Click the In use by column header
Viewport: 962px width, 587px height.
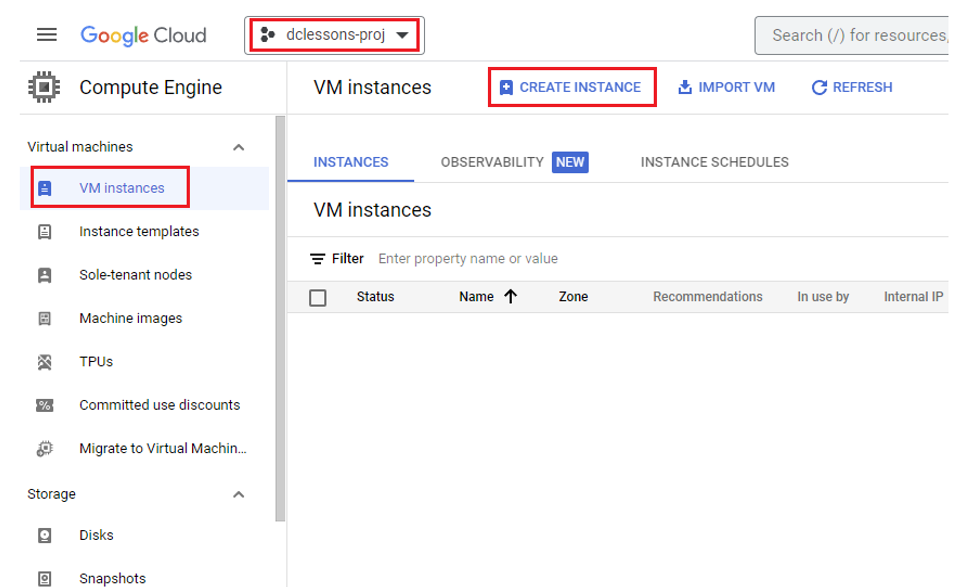click(823, 297)
